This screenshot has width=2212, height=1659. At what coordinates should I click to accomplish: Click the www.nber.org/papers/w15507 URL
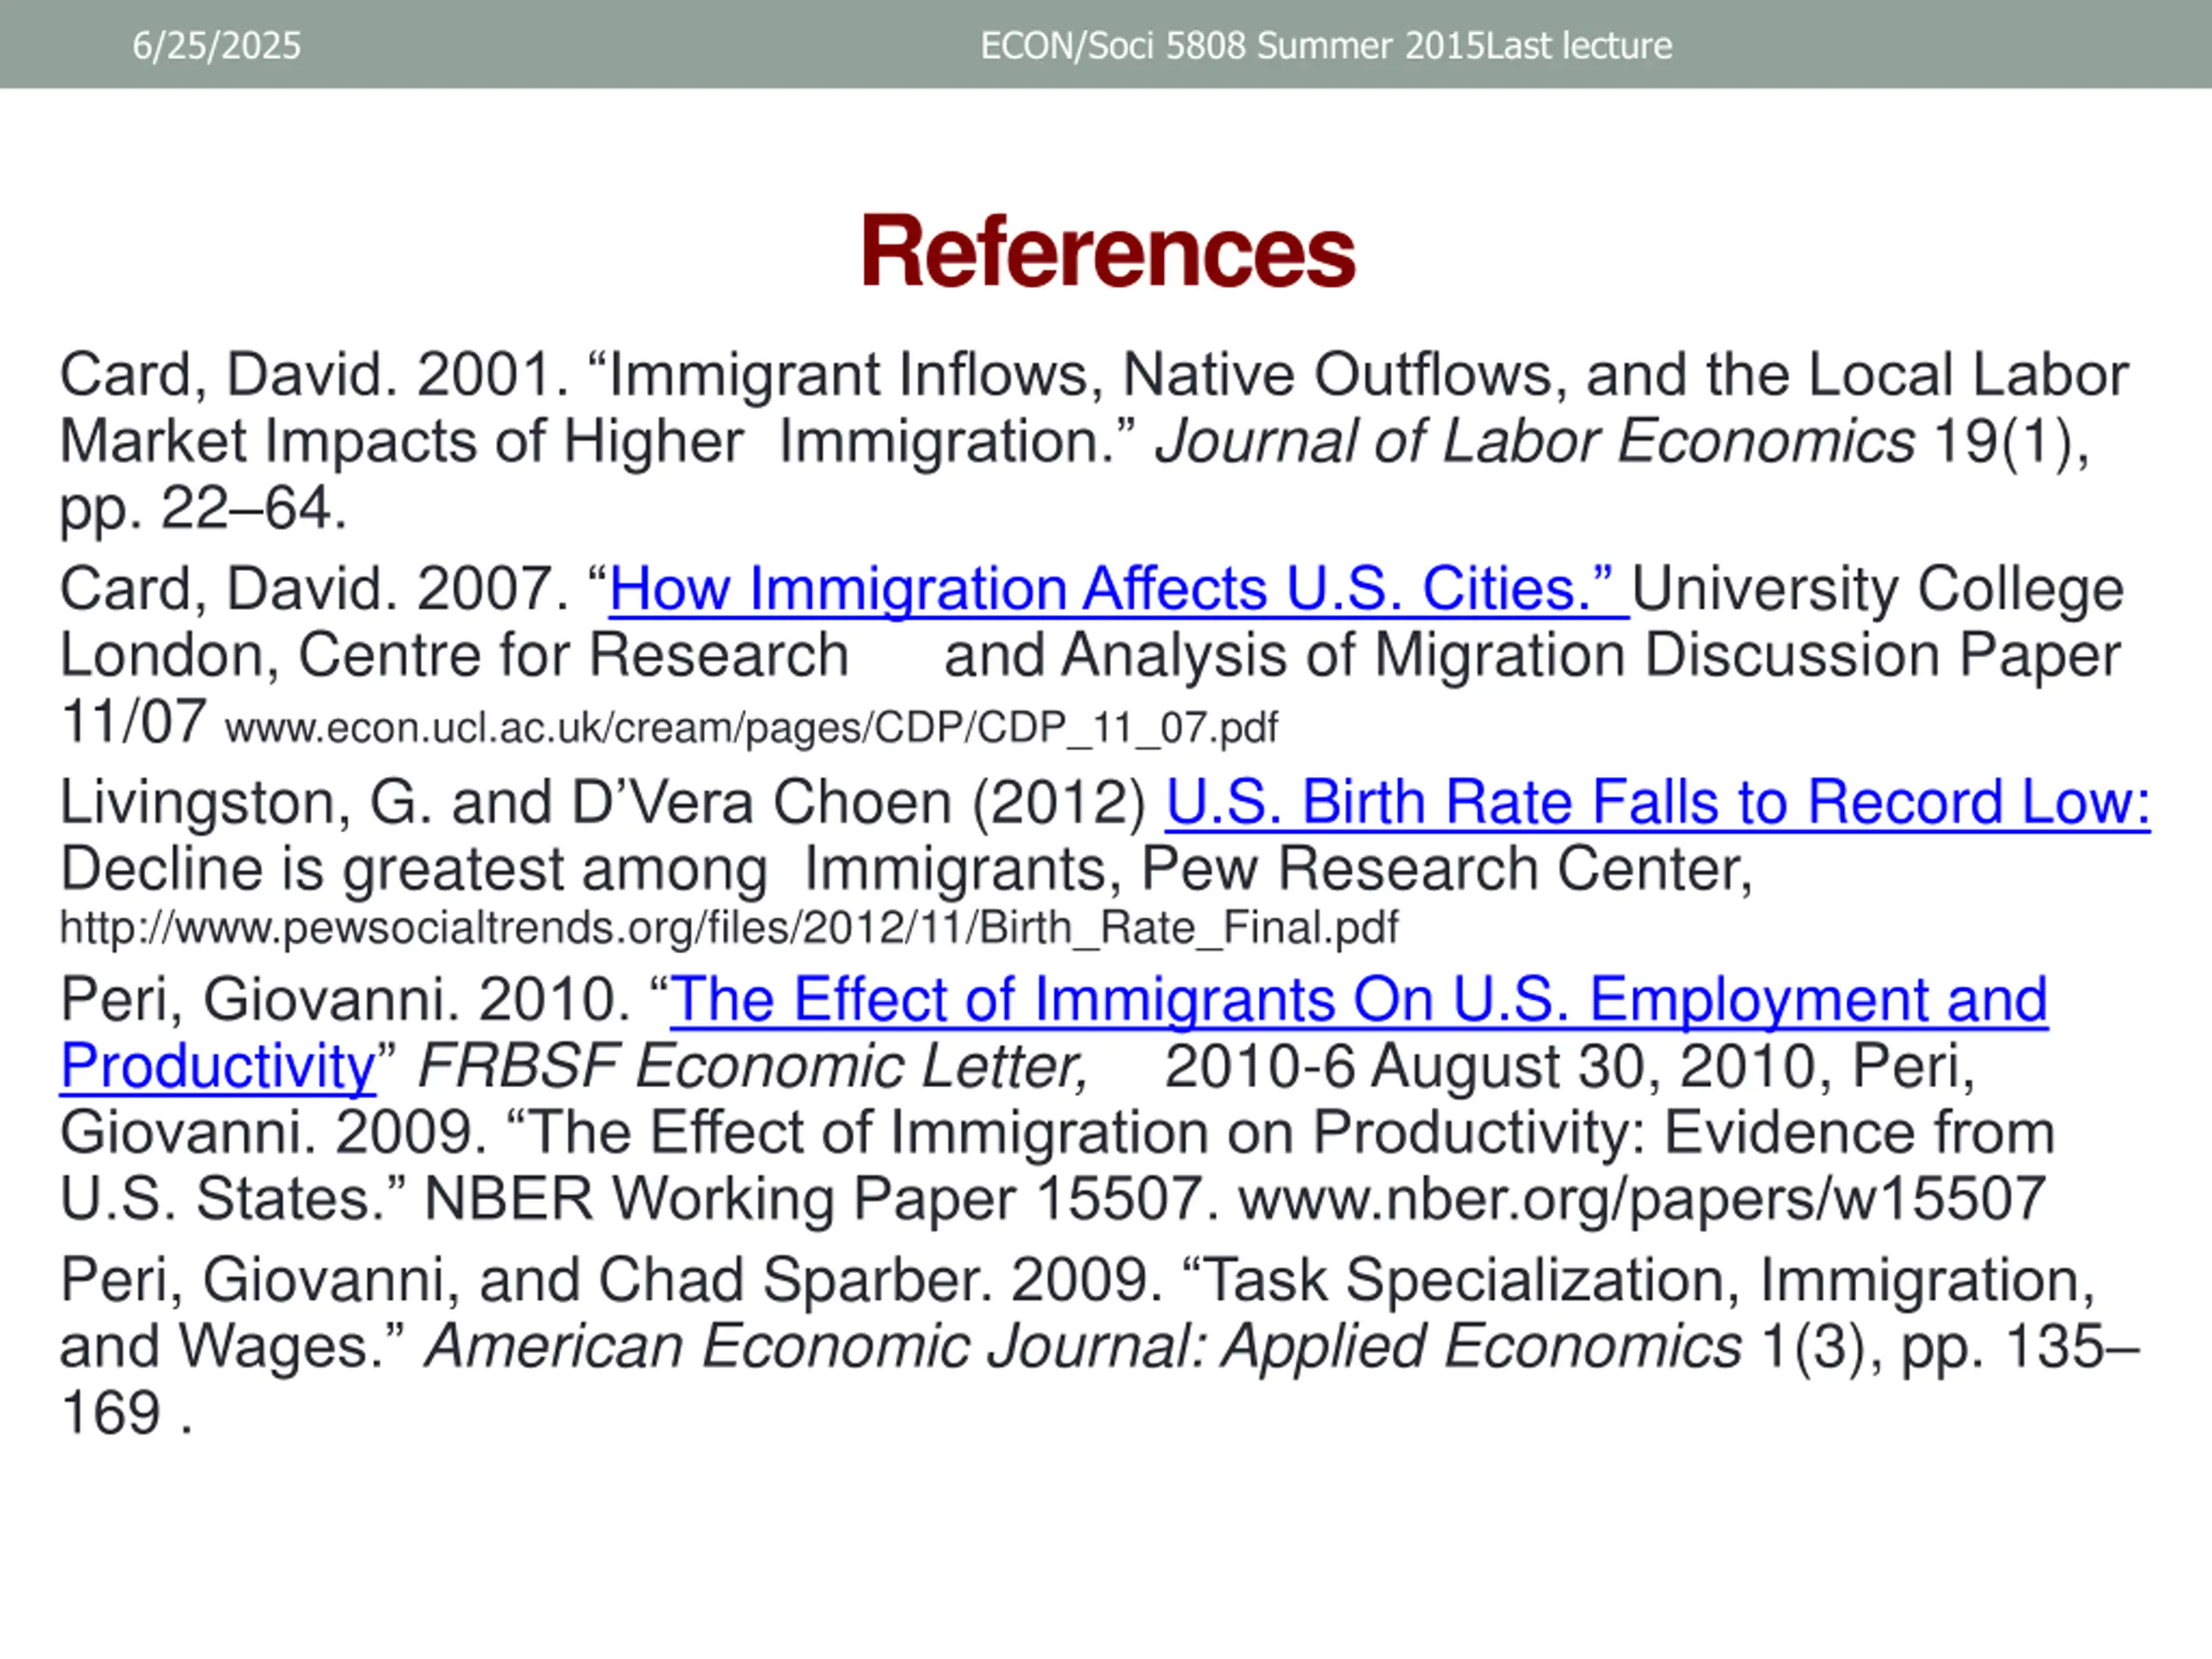coord(1641,1199)
